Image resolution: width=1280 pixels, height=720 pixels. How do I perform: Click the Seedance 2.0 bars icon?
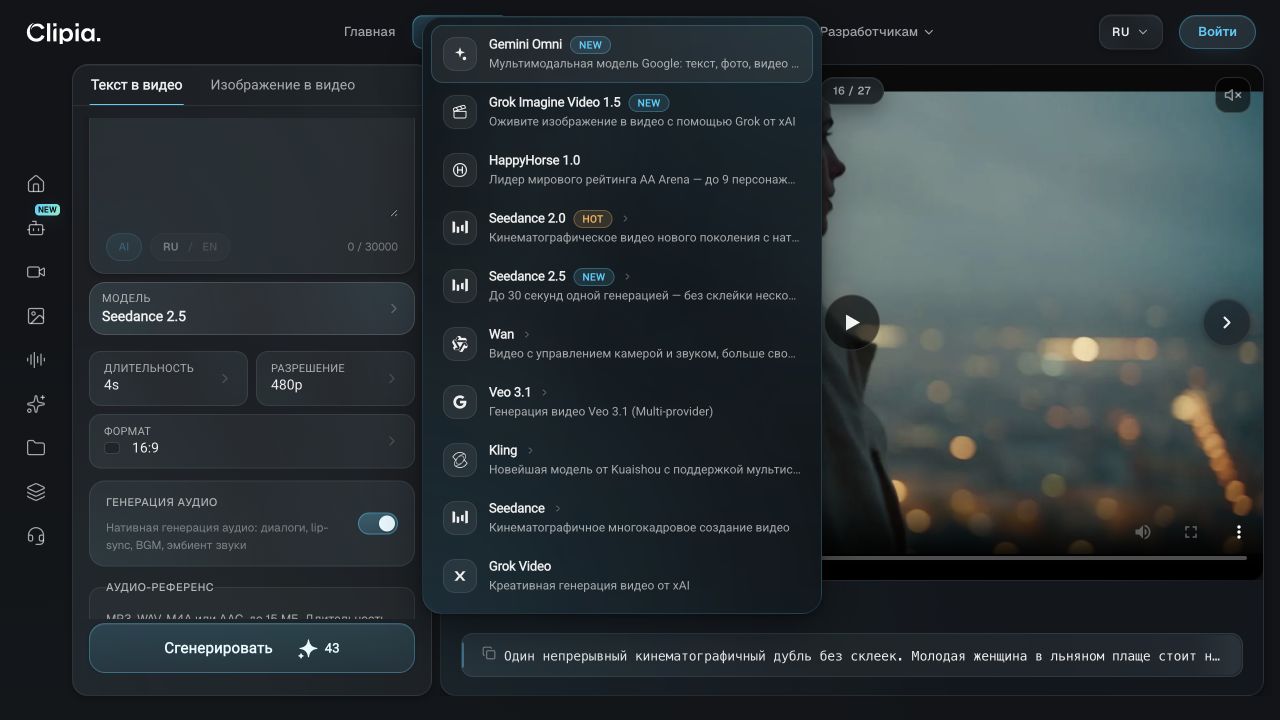[460, 228]
